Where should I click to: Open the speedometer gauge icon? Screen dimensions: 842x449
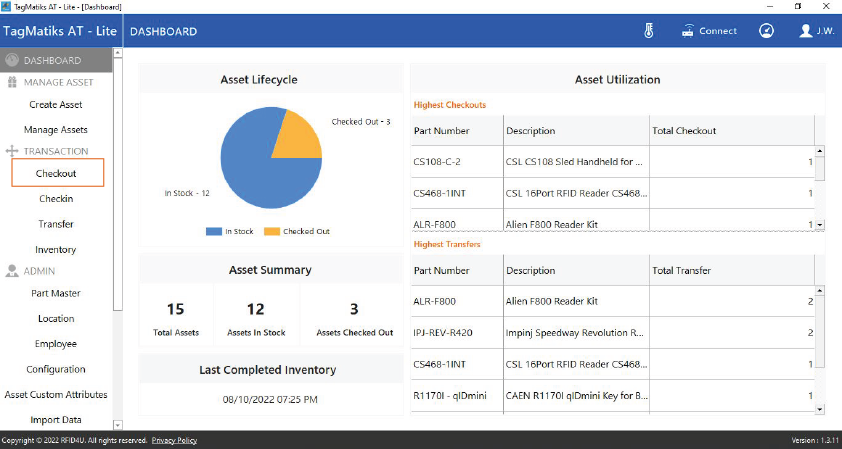(766, 31)
